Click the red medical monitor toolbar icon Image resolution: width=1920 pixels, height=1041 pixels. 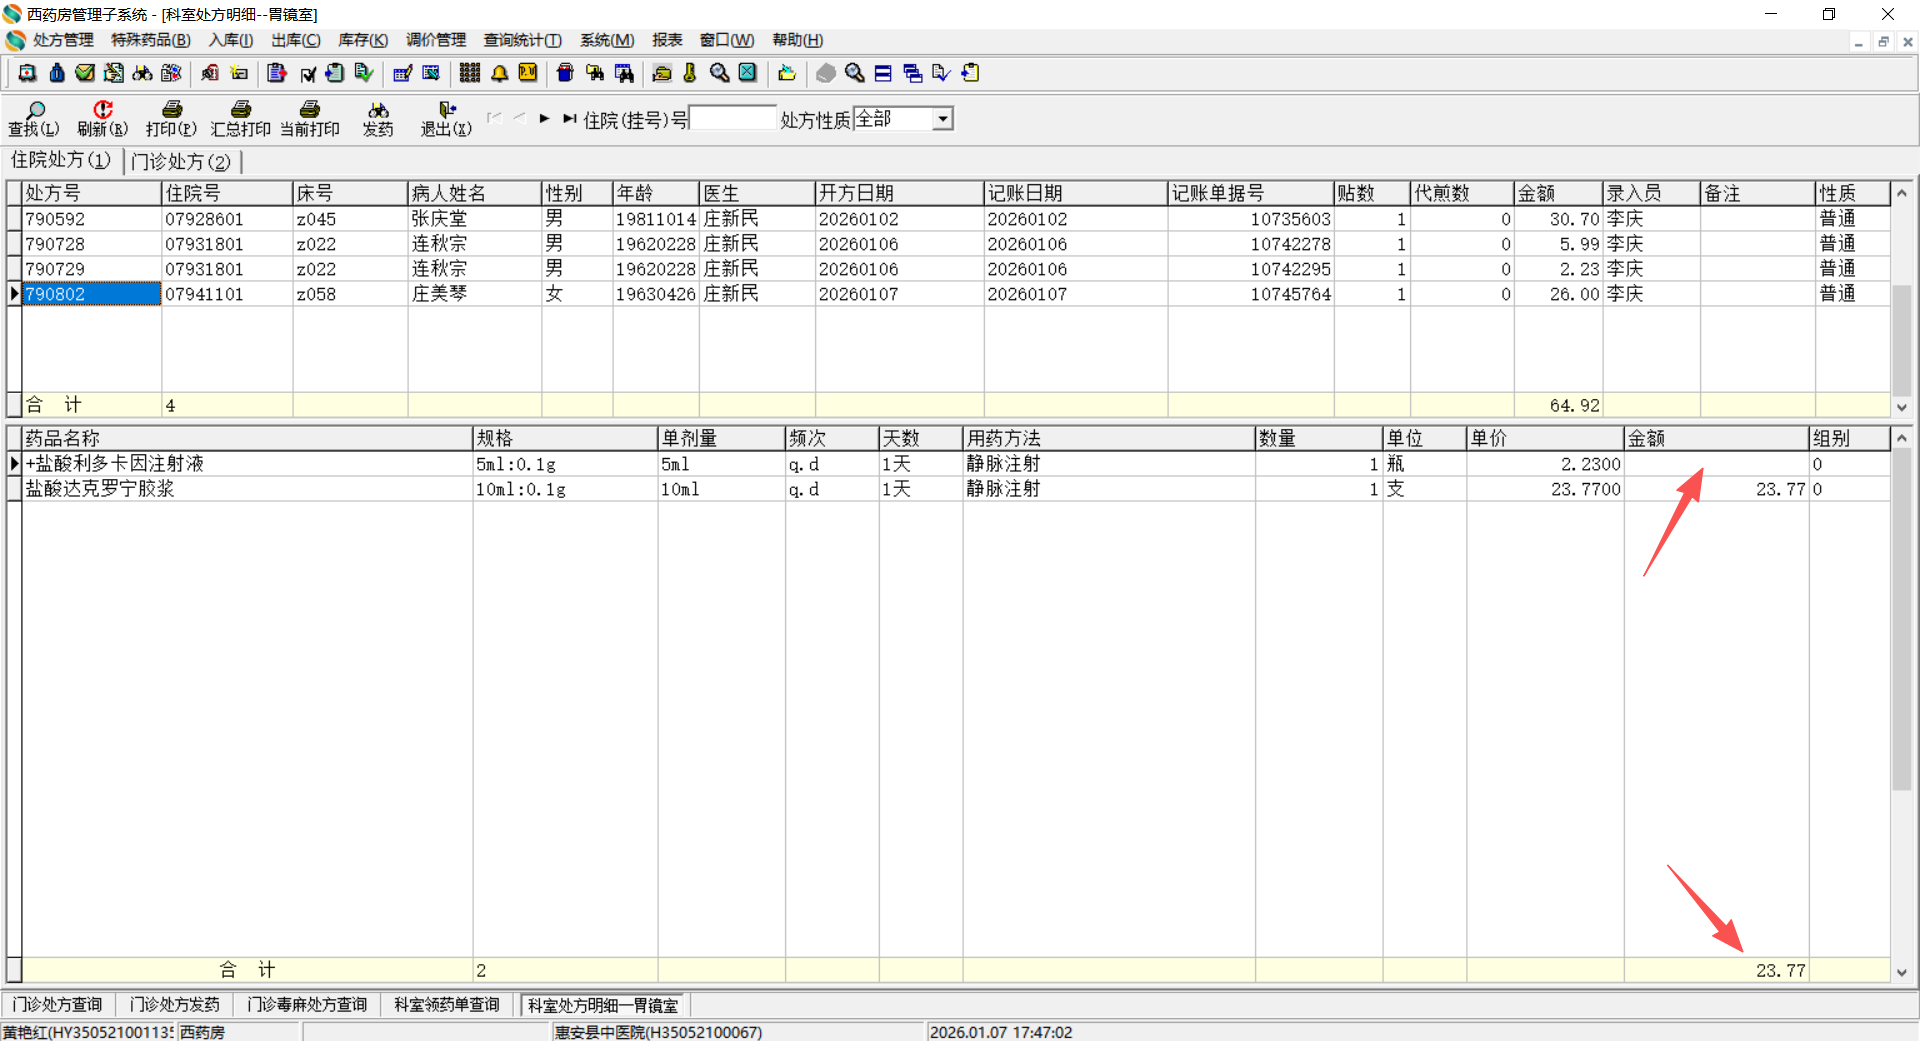(28, 73)
